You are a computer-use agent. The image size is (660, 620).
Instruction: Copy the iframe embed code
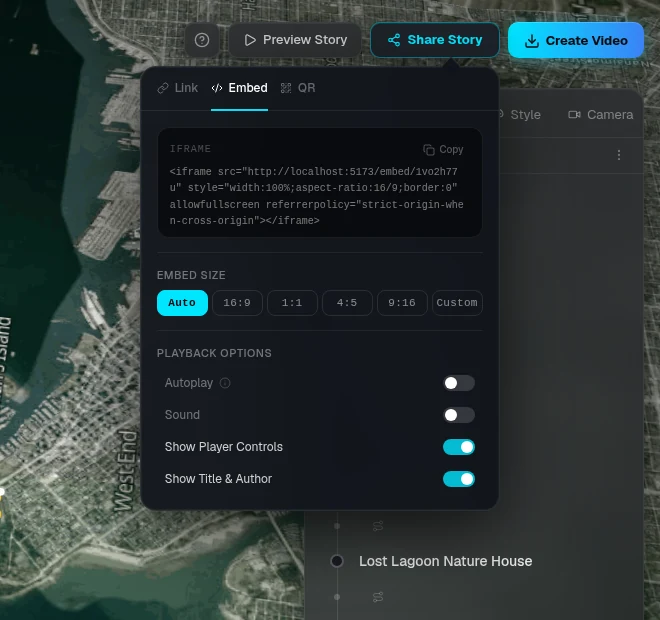pyautogui.click(x=443, y=149)
